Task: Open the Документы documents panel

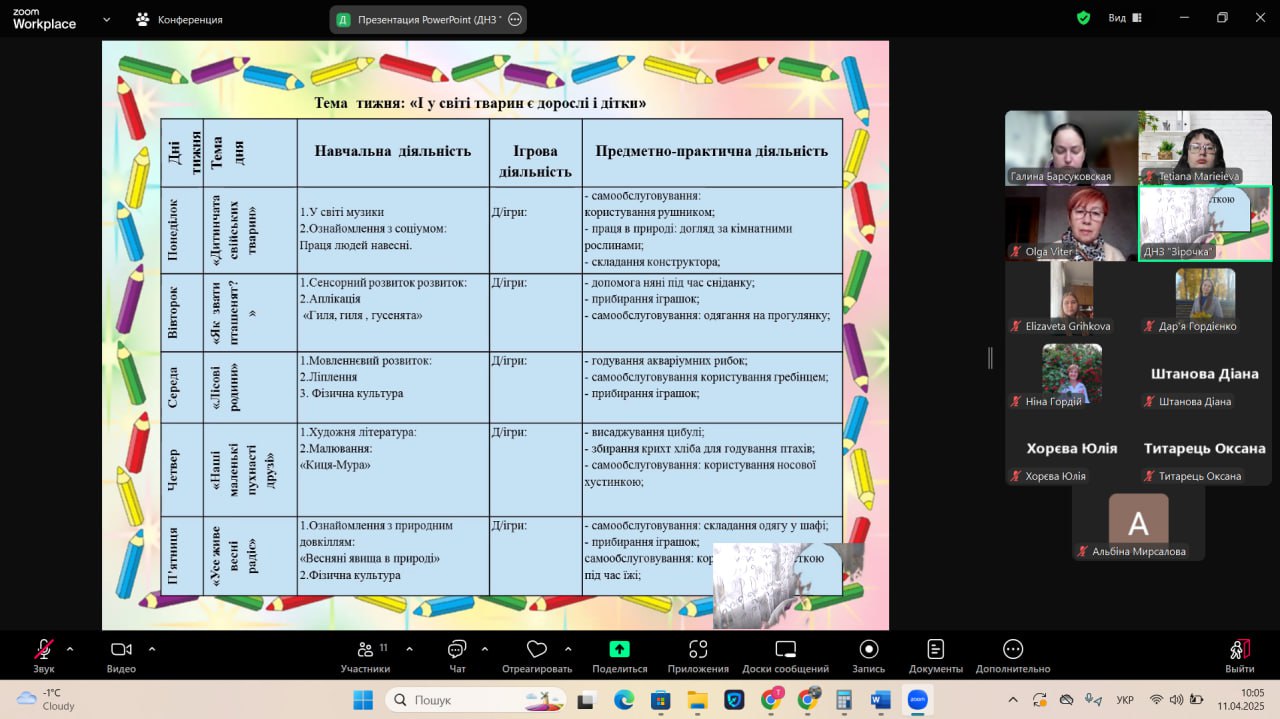Action: coord(936,654)
